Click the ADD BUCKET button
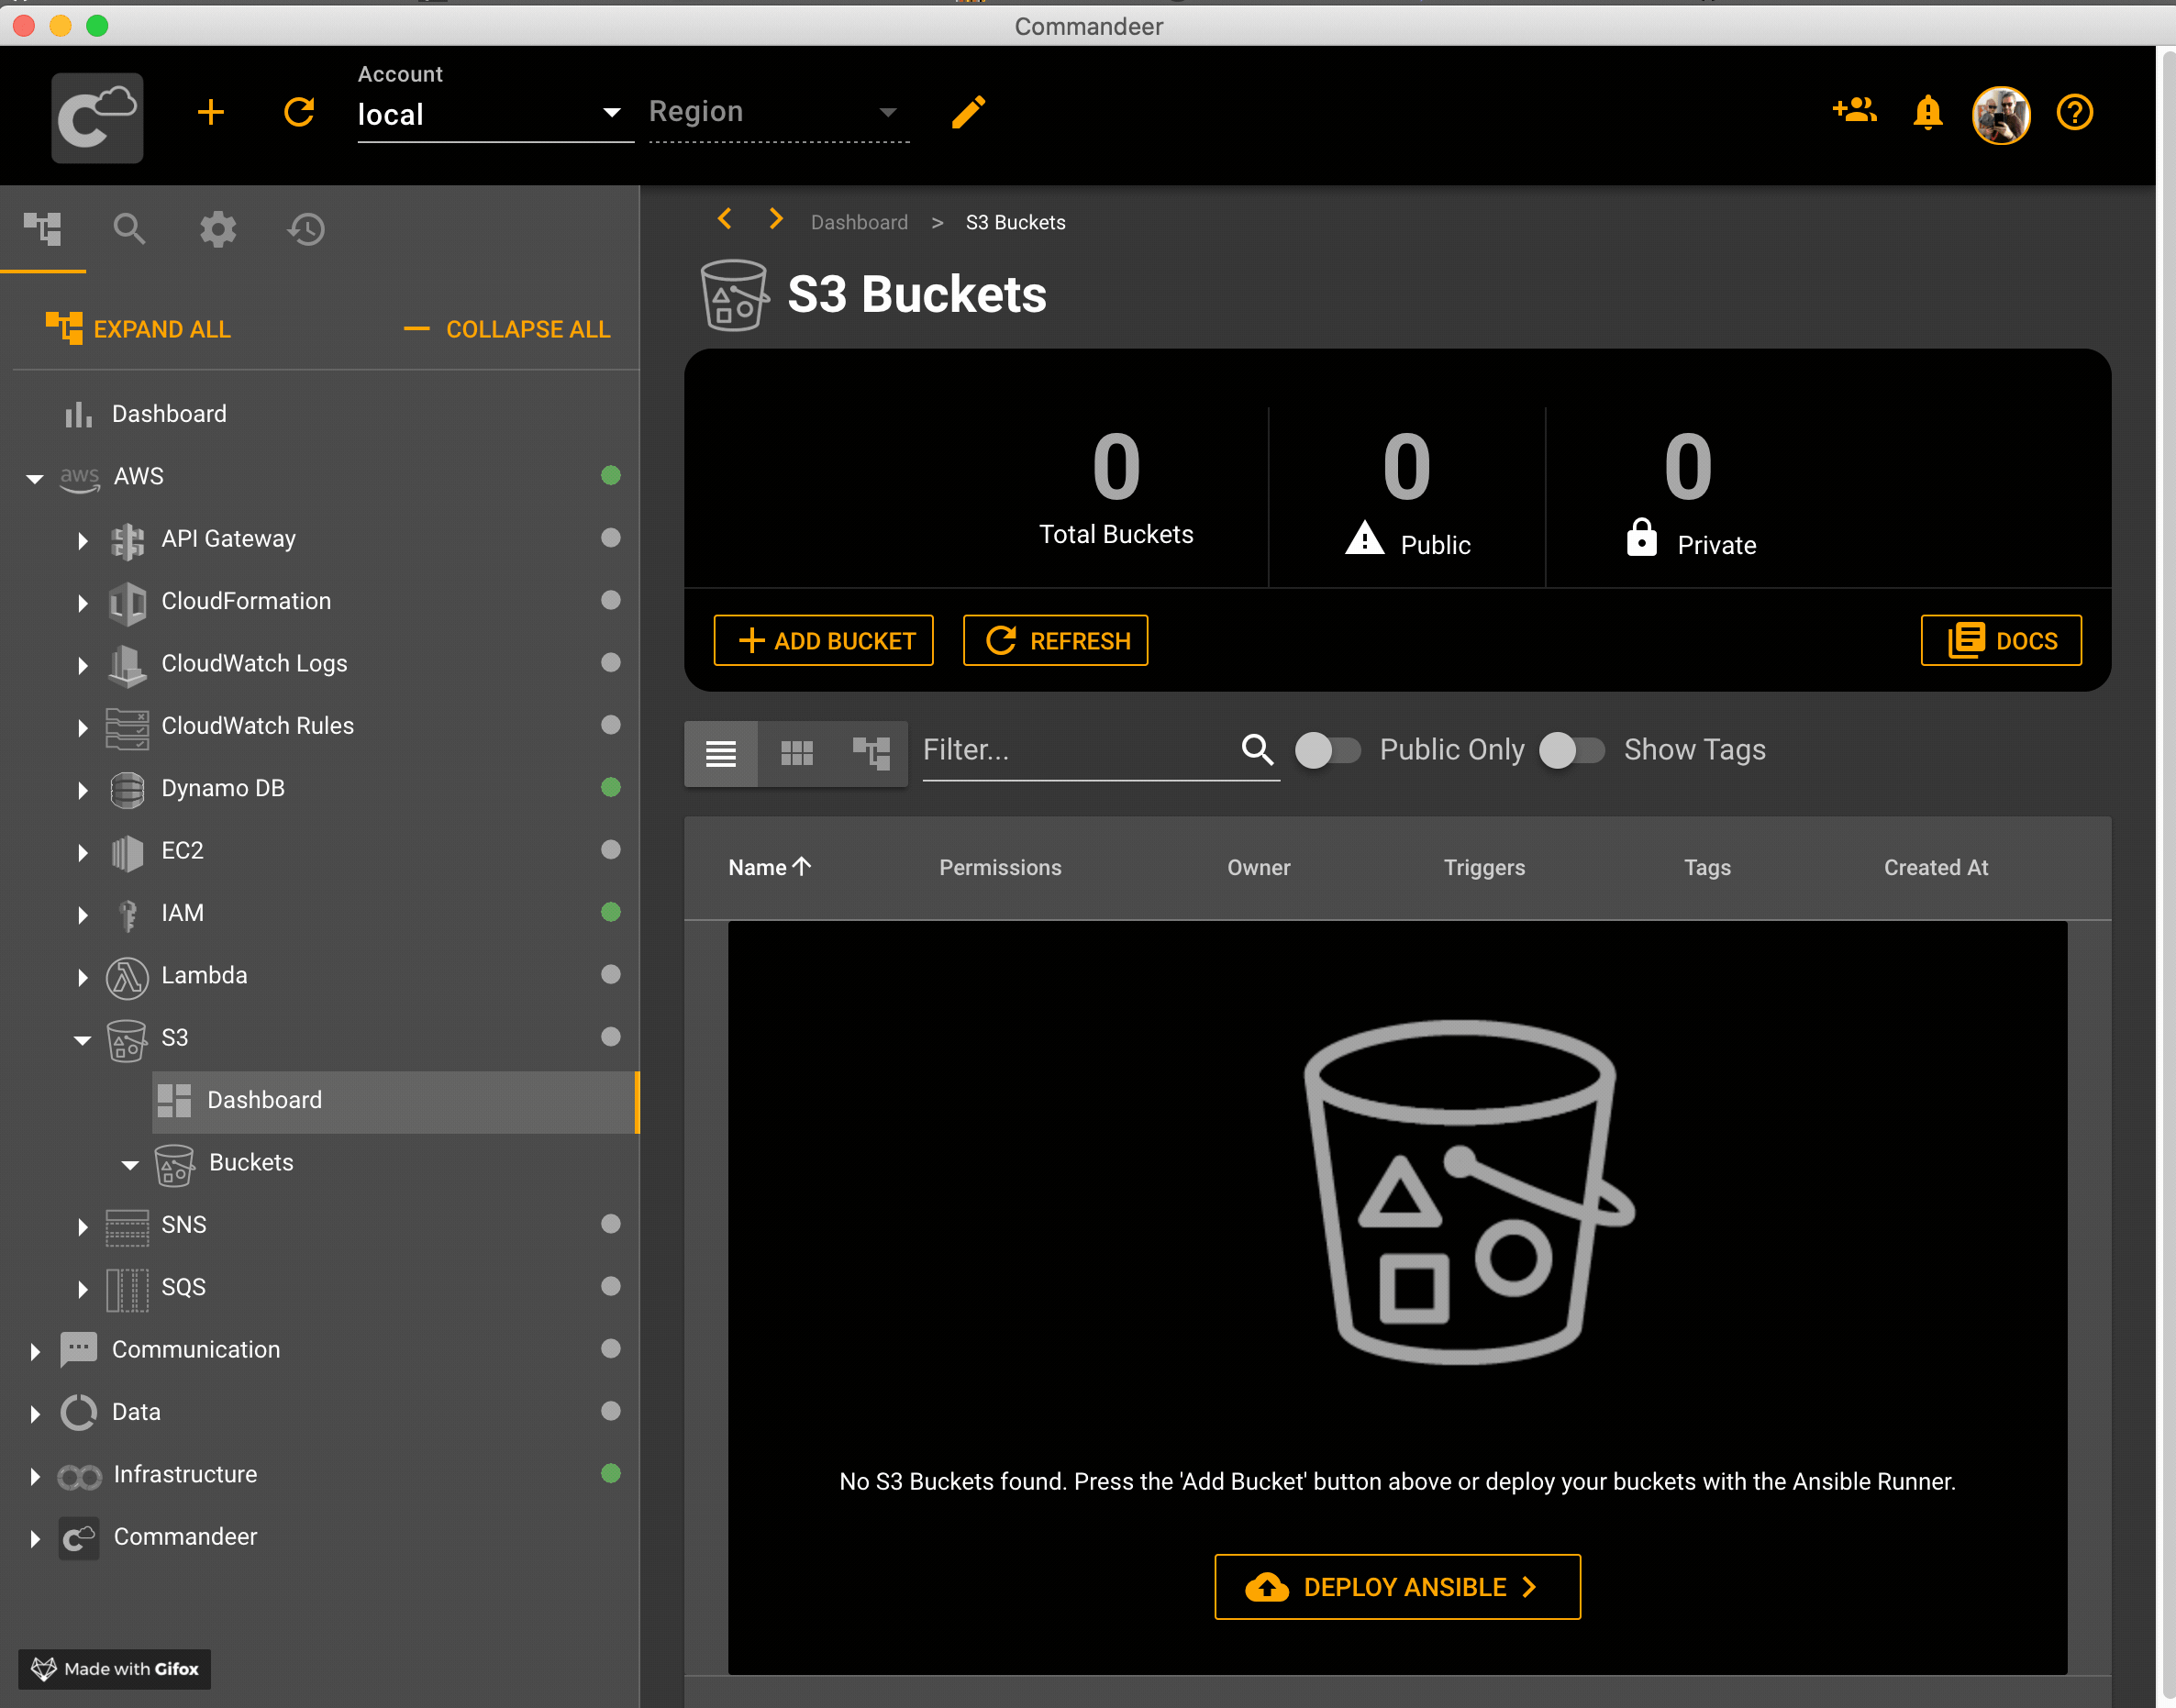This screenshot has width=2176, height=1708. tap(823, 640)
